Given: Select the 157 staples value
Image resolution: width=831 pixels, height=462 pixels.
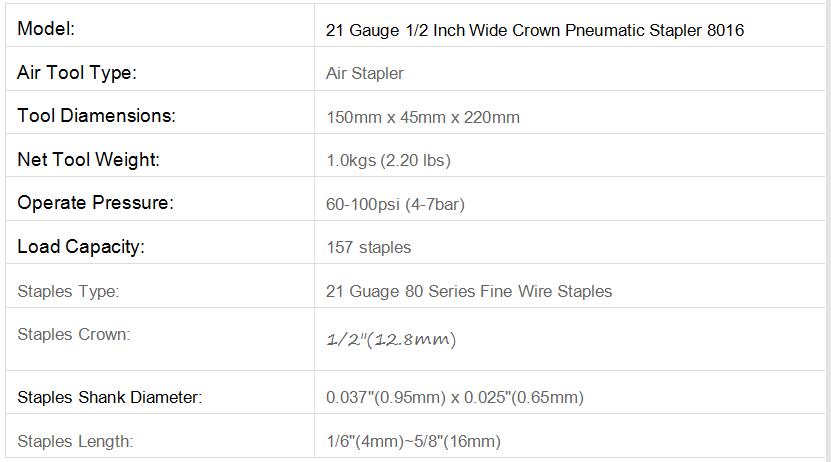Looking at the screenshot, I should tap(369, 247).
